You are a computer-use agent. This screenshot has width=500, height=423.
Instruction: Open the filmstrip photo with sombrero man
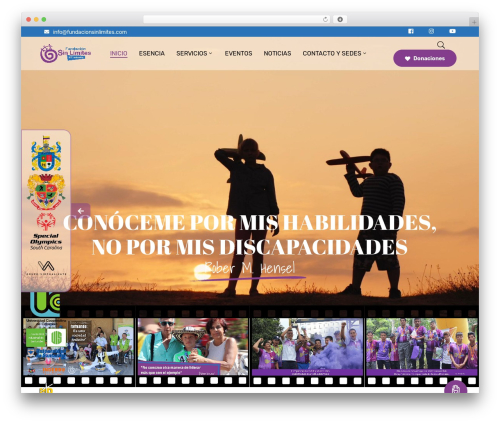193,347
